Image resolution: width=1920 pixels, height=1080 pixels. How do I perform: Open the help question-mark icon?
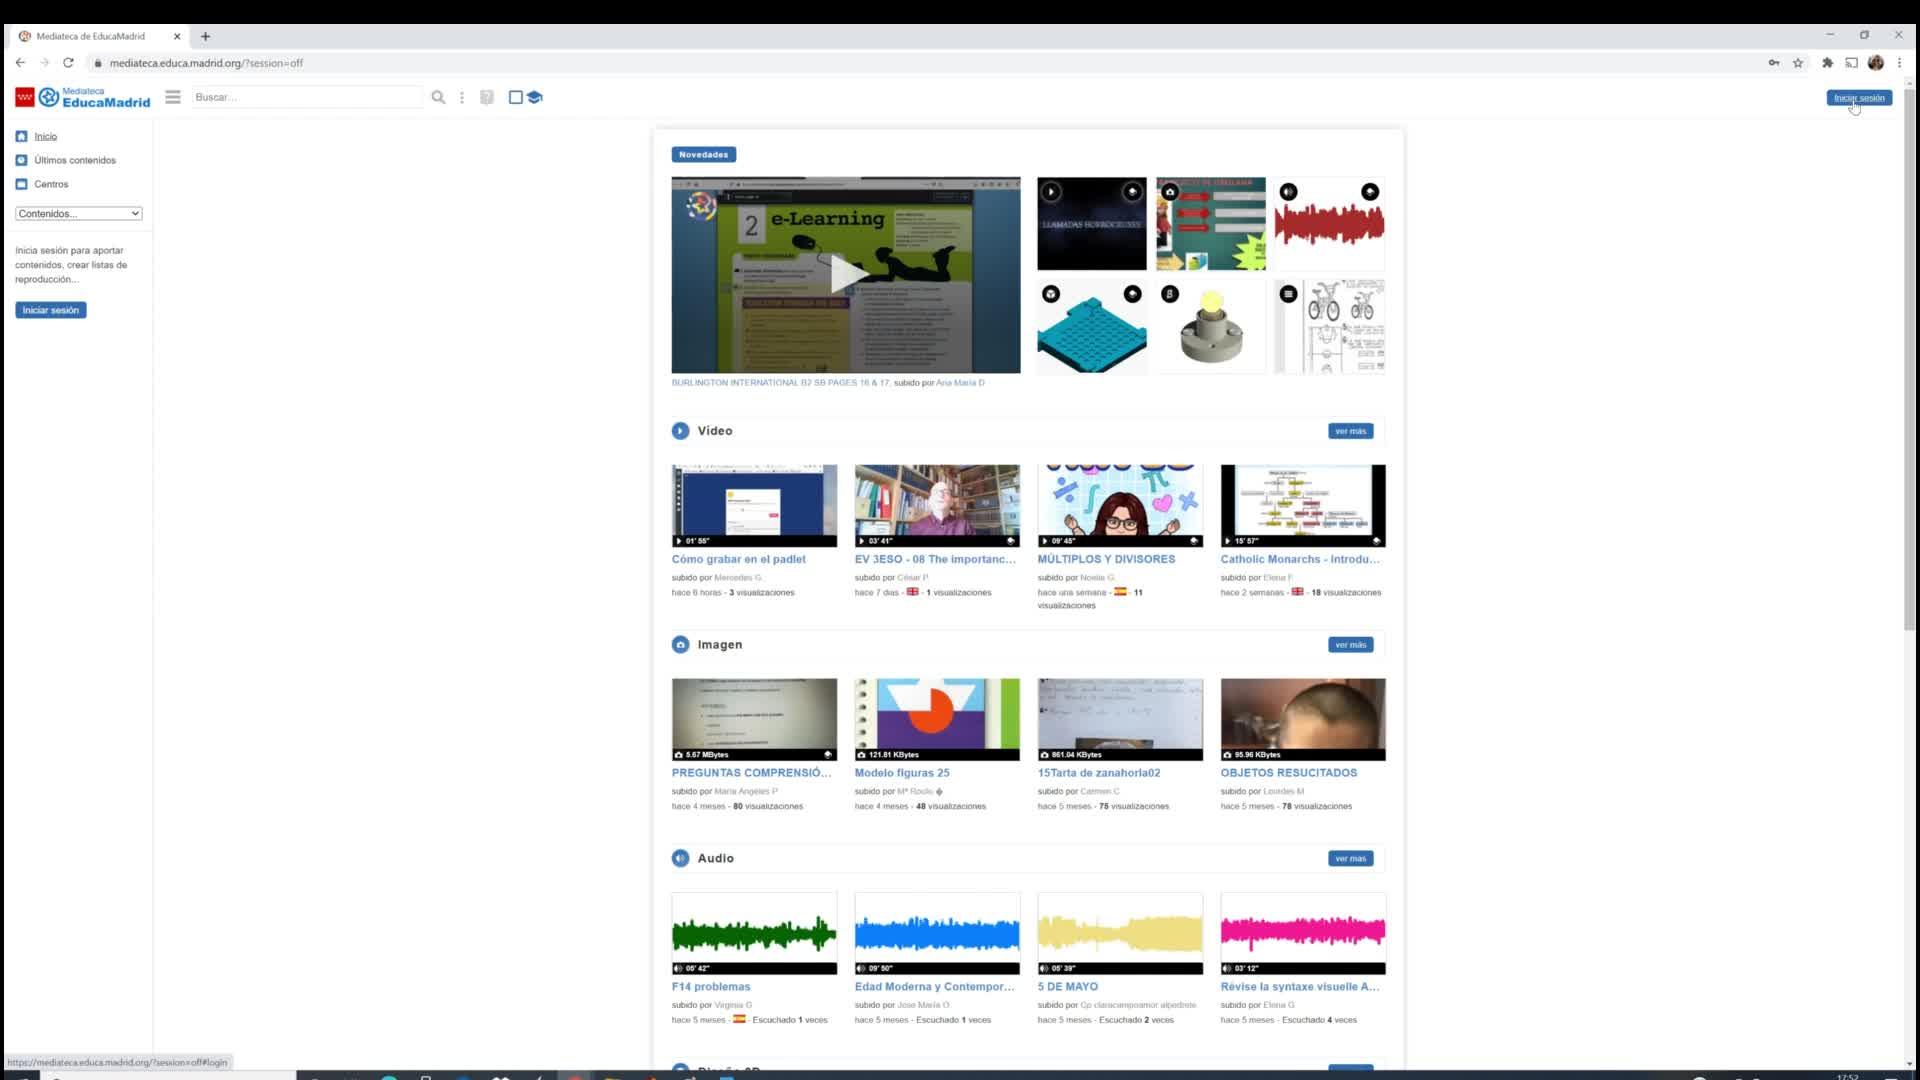(x=487, y=97)
